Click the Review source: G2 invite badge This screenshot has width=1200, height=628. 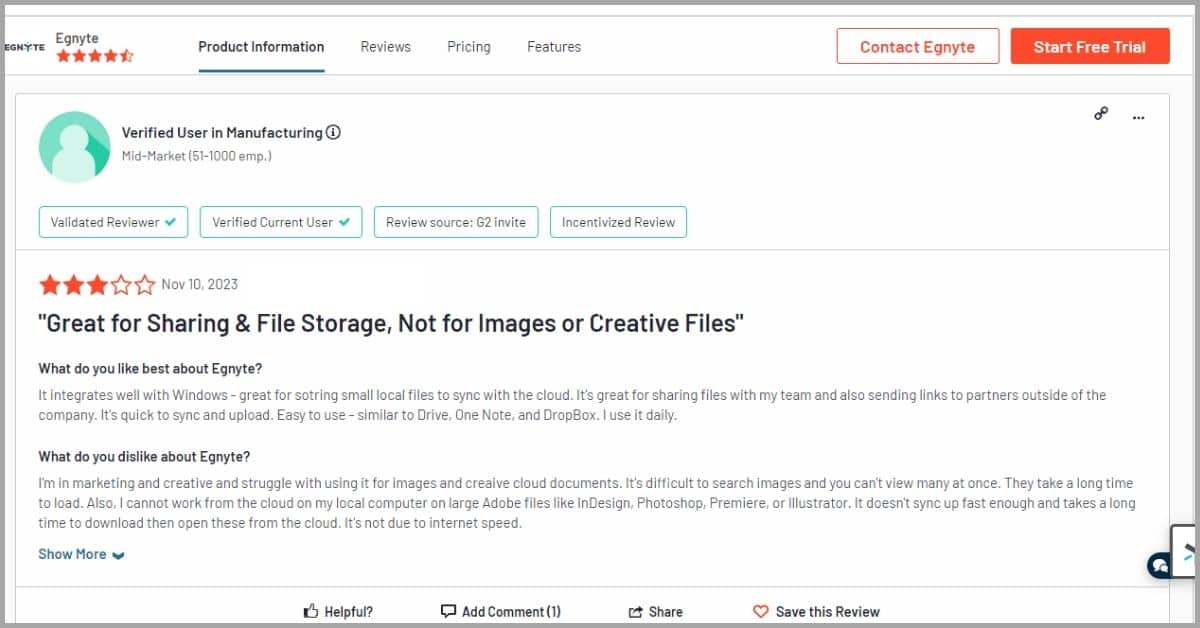[456, 222]
